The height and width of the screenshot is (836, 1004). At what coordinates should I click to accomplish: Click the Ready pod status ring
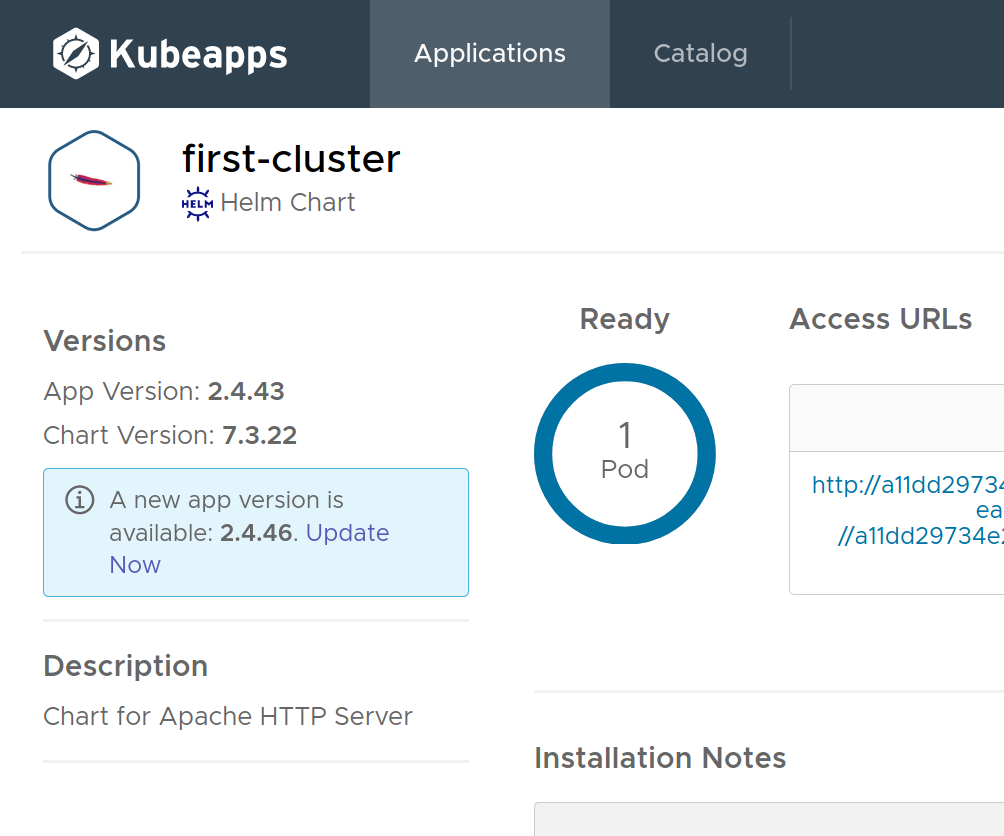click(625, 454)
